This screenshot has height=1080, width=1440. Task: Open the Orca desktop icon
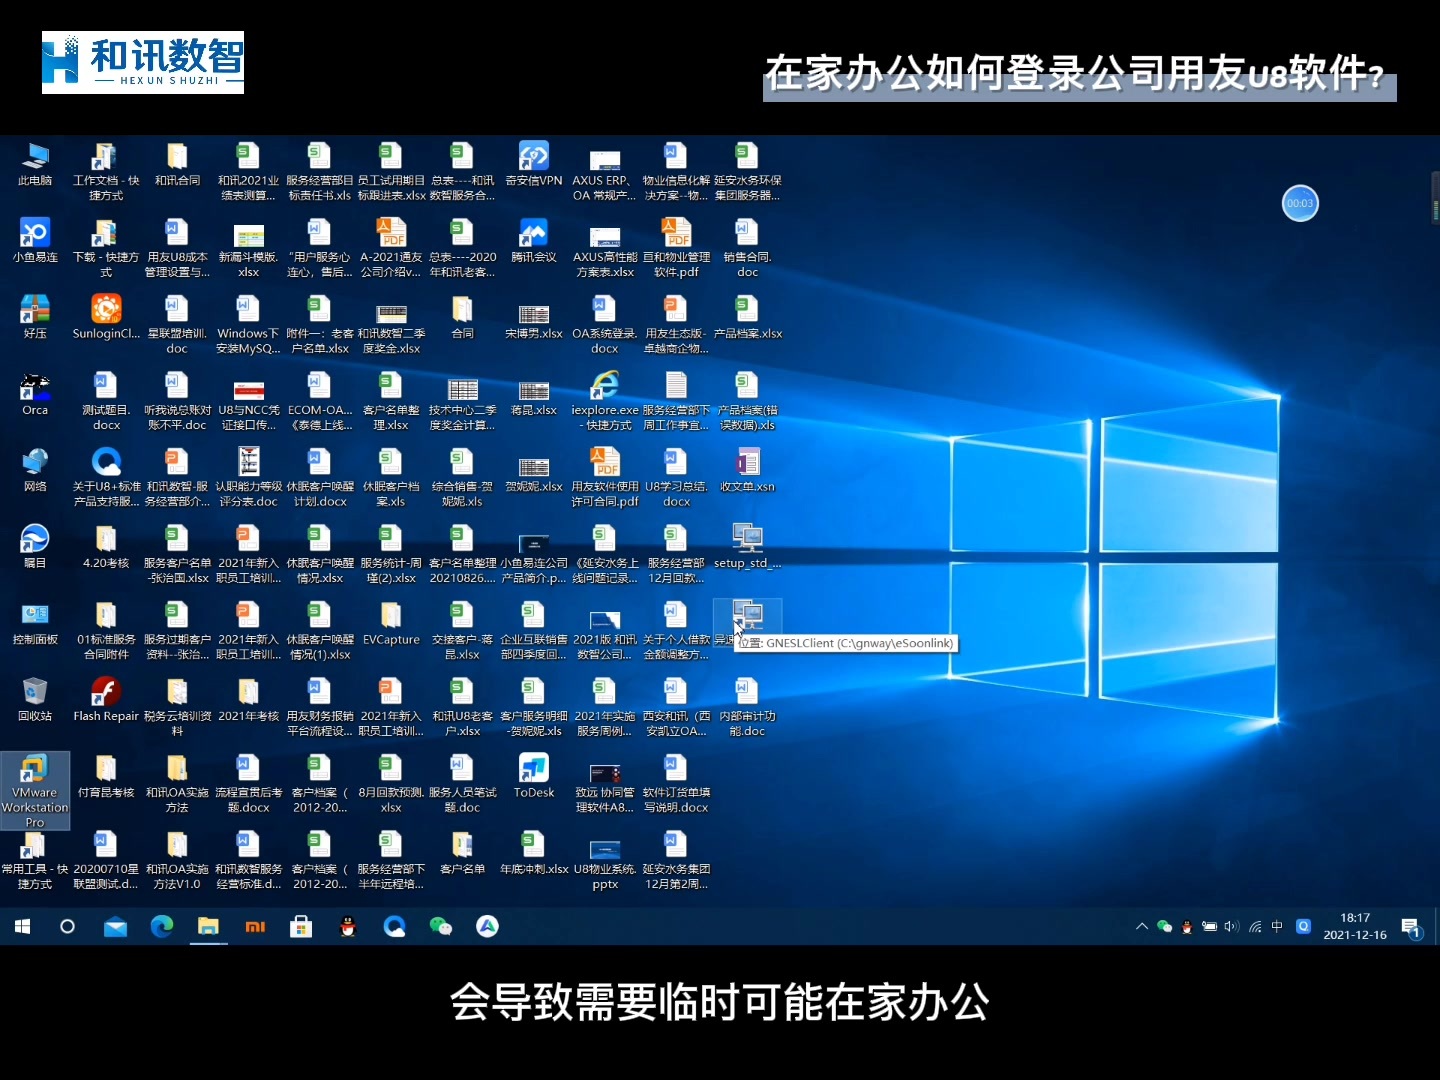click(x=35, y=394)
